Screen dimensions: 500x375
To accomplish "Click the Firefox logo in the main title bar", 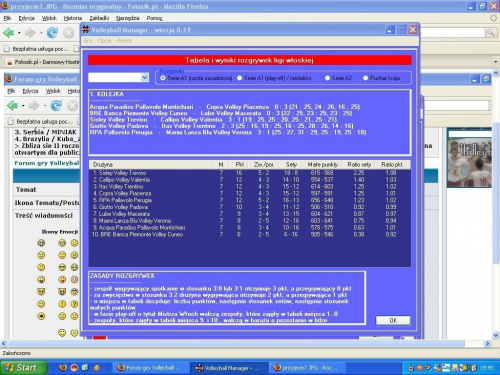I will (5, 6).
